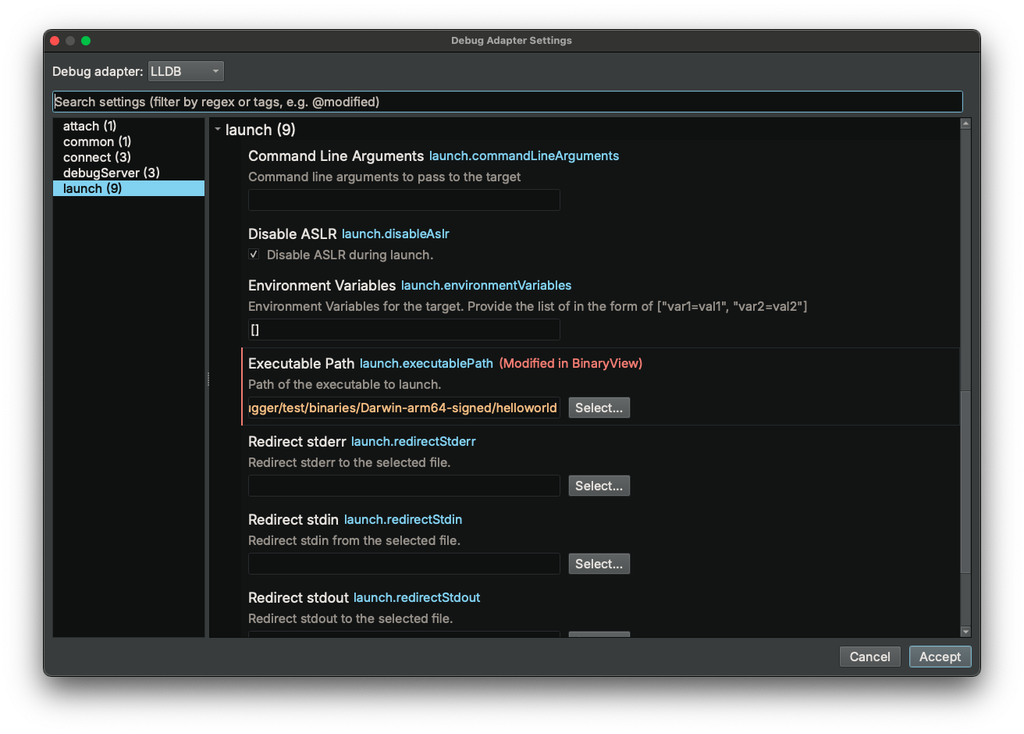Select the connect (3) category
The height and width of the screenshot is (734, 1024).
point(97,157)
